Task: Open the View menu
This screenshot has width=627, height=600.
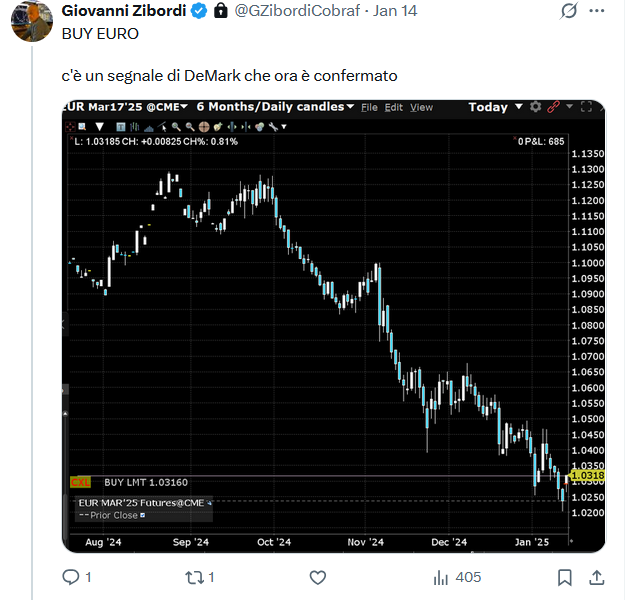Action: 421,107
